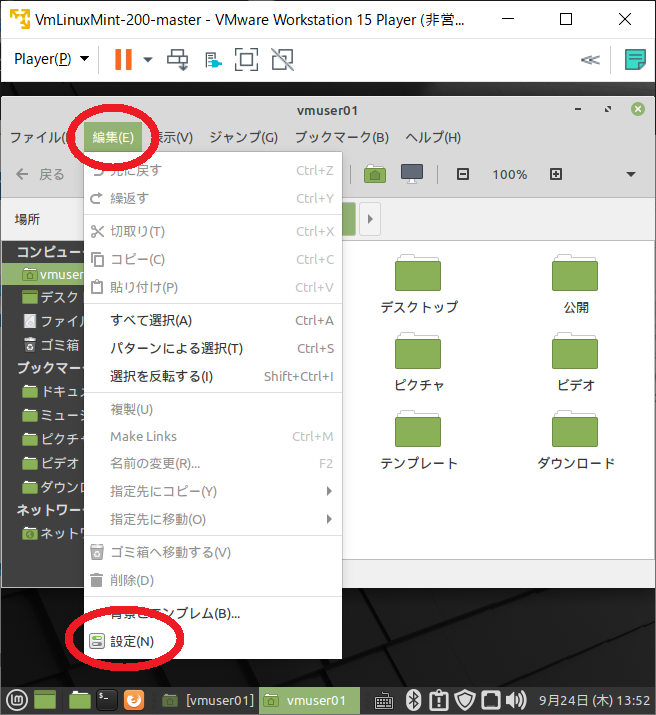Open the VMware notes icon

pos(635,59)
